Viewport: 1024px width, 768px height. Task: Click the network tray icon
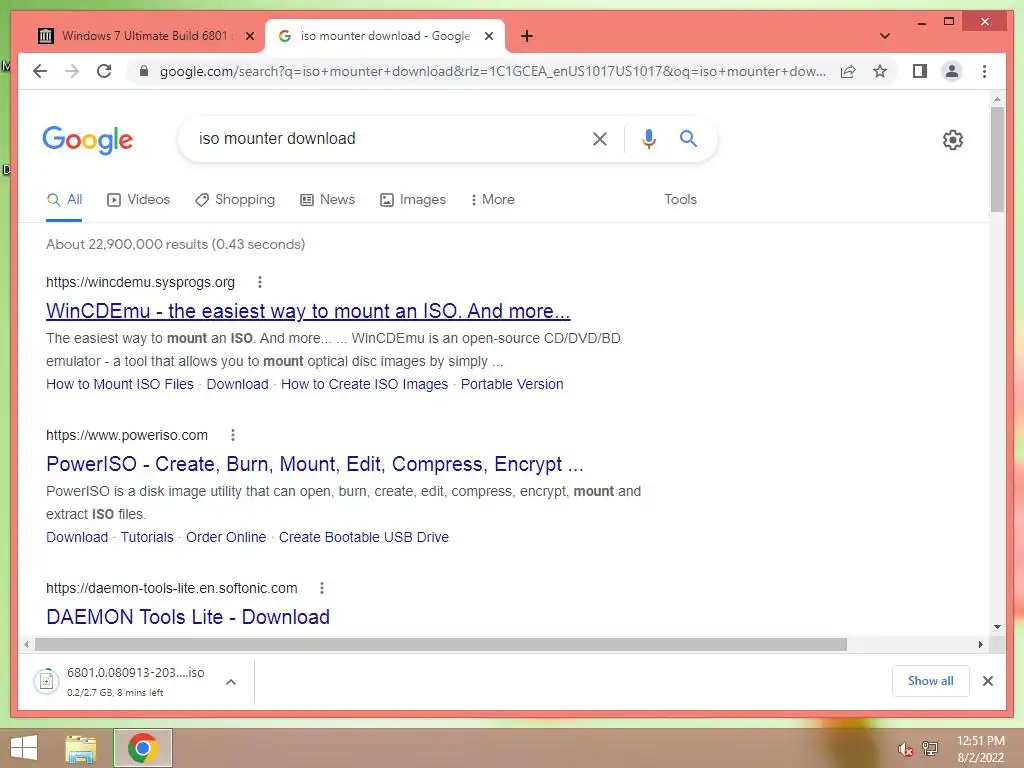[x=930, y=748]
